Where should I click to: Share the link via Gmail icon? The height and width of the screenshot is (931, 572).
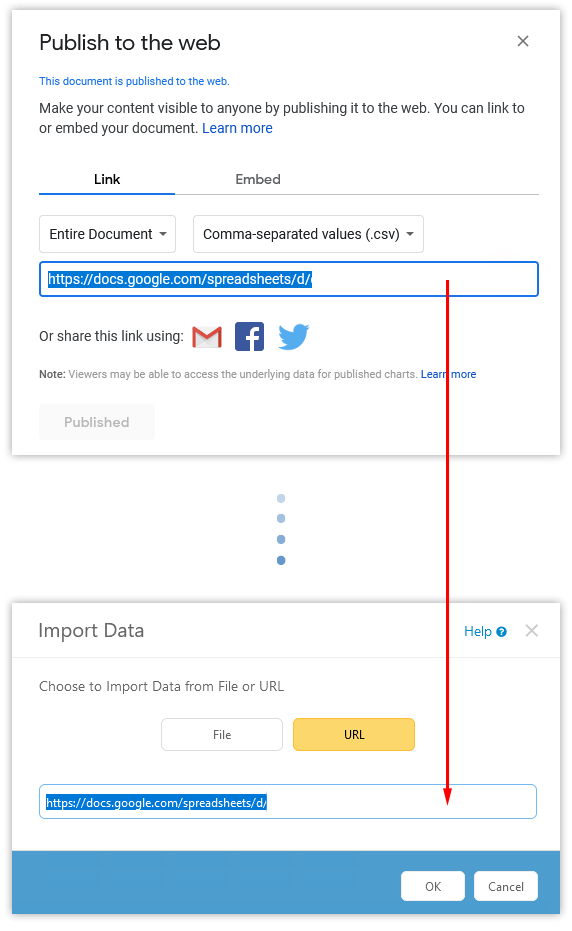(x=207, y=337)
